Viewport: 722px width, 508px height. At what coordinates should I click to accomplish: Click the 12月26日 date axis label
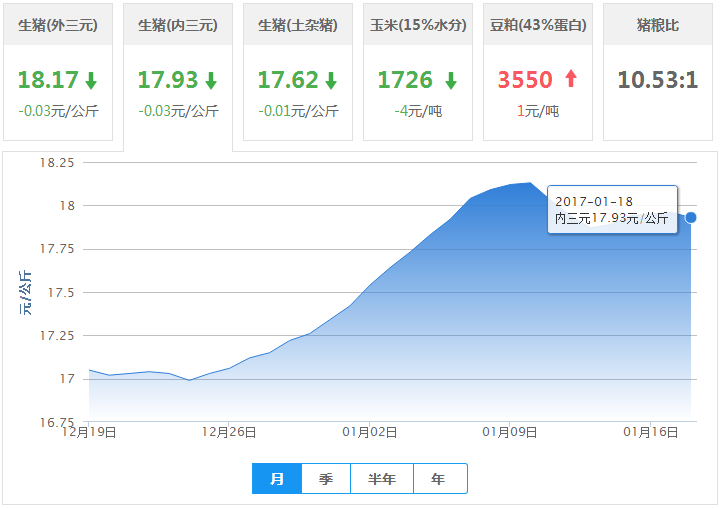tap(229, 432)
